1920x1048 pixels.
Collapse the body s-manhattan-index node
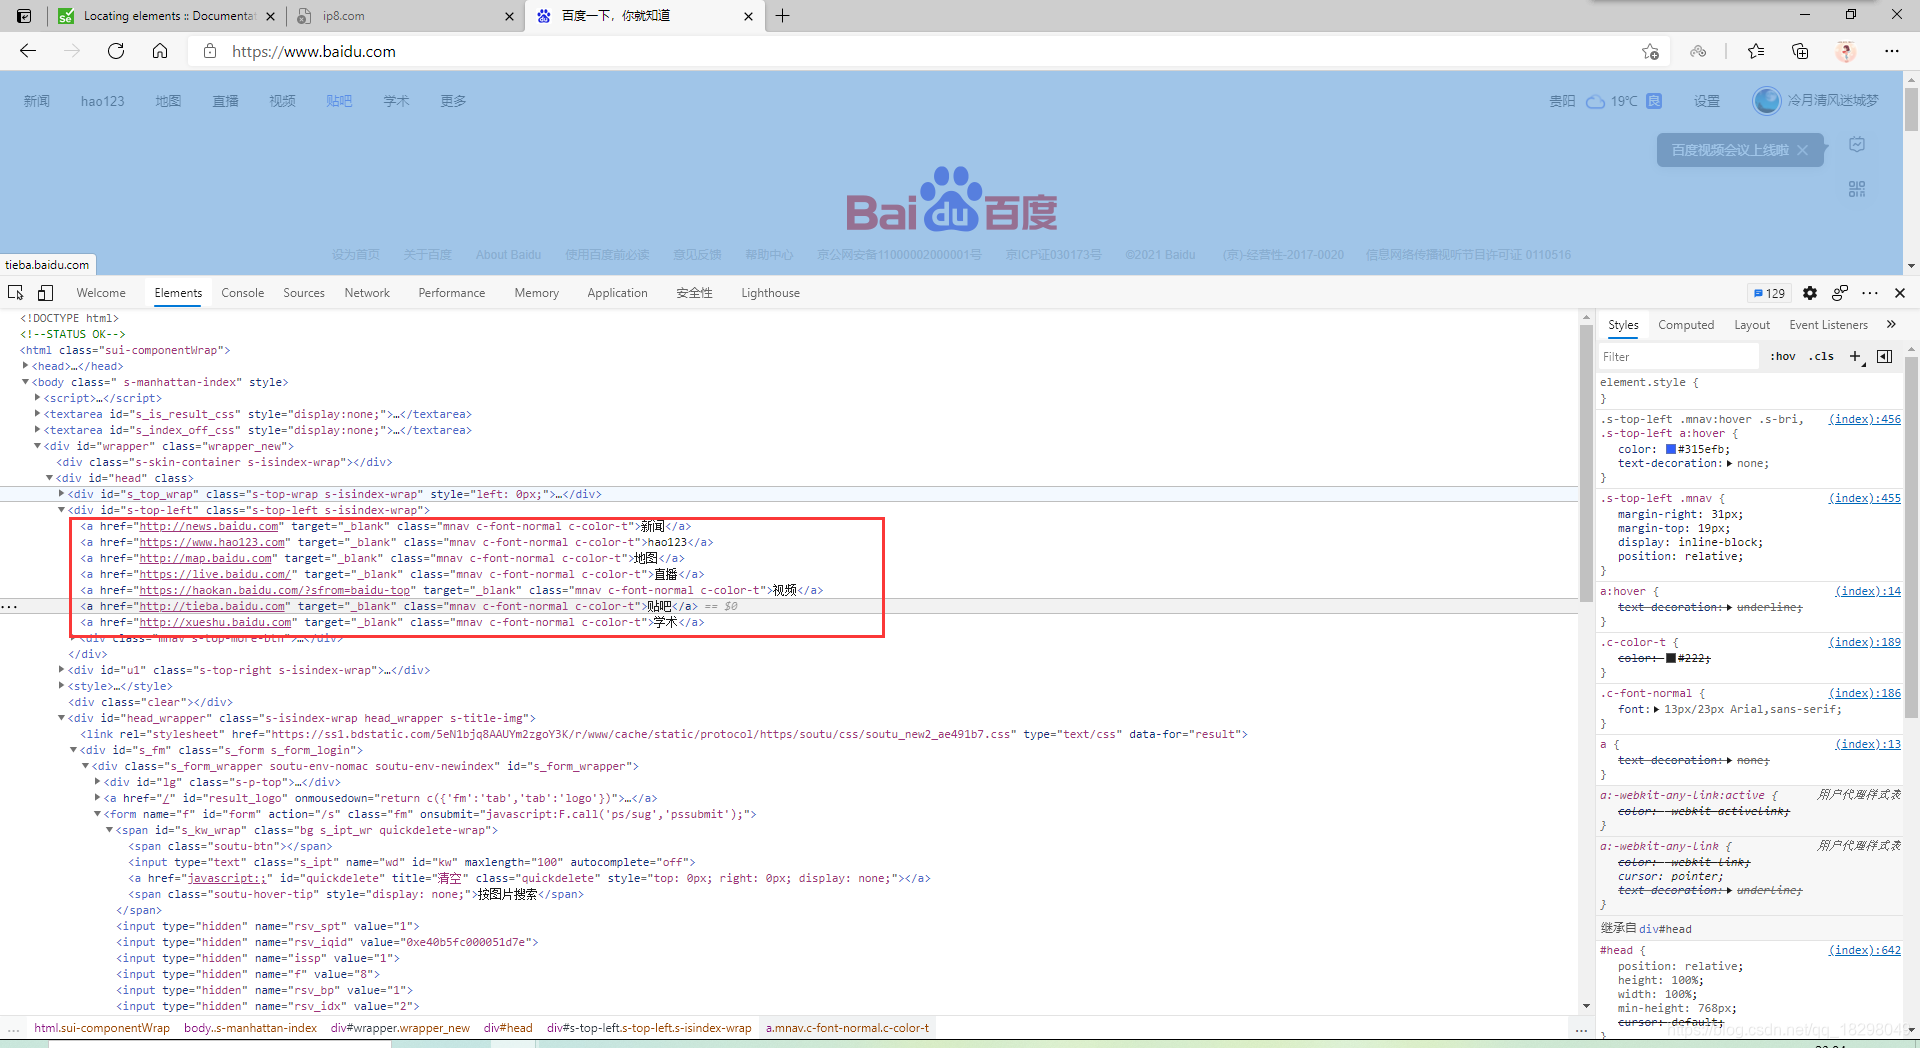point(26,382)
